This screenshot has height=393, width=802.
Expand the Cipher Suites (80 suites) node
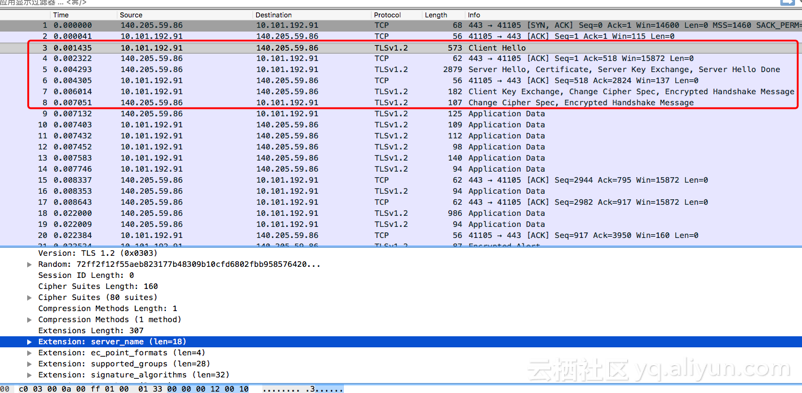[x=29, y=297]
